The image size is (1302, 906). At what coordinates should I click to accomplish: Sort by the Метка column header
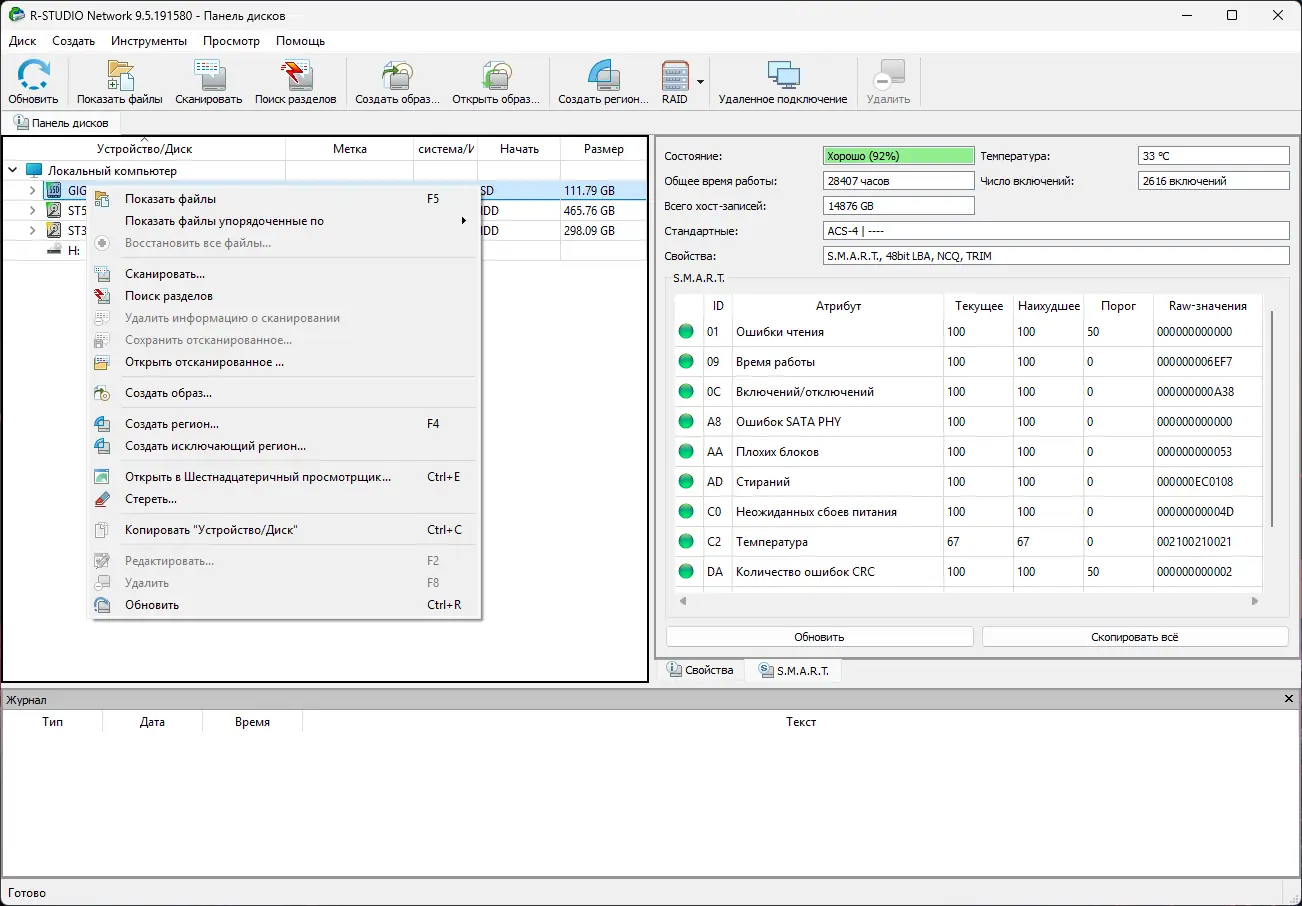coord(350,149)
